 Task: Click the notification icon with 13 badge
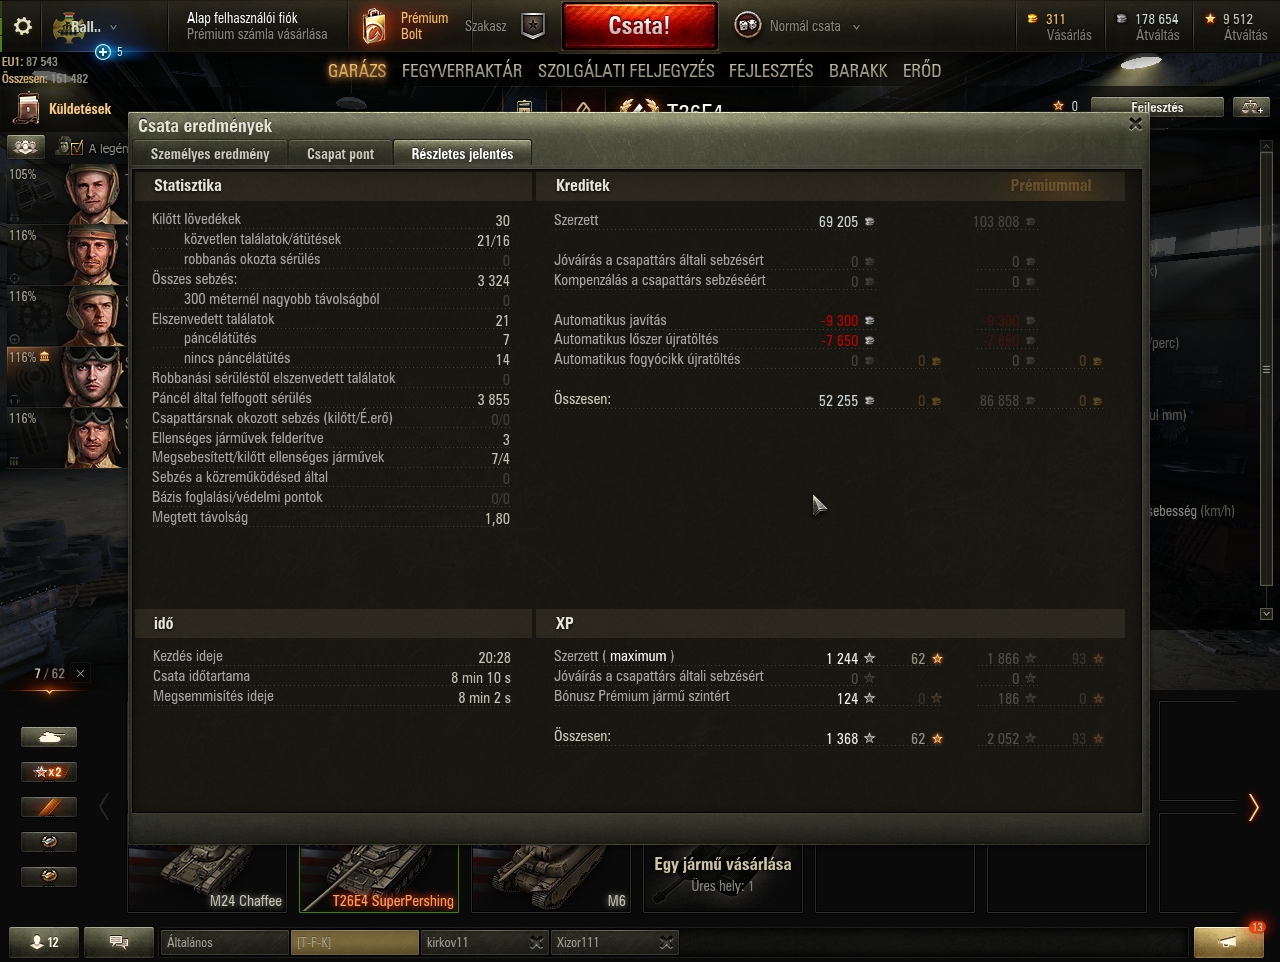[x=1229, y=942]
